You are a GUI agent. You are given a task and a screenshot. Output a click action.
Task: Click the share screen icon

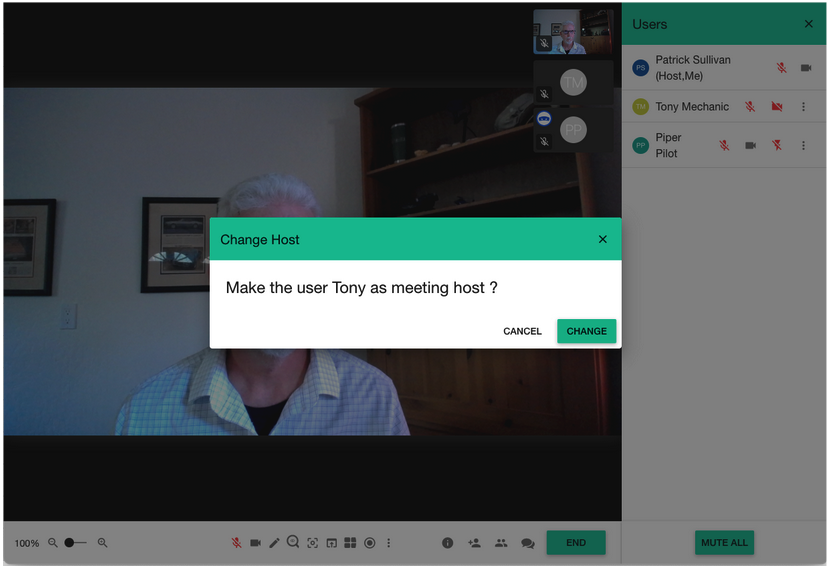[331, 543]
